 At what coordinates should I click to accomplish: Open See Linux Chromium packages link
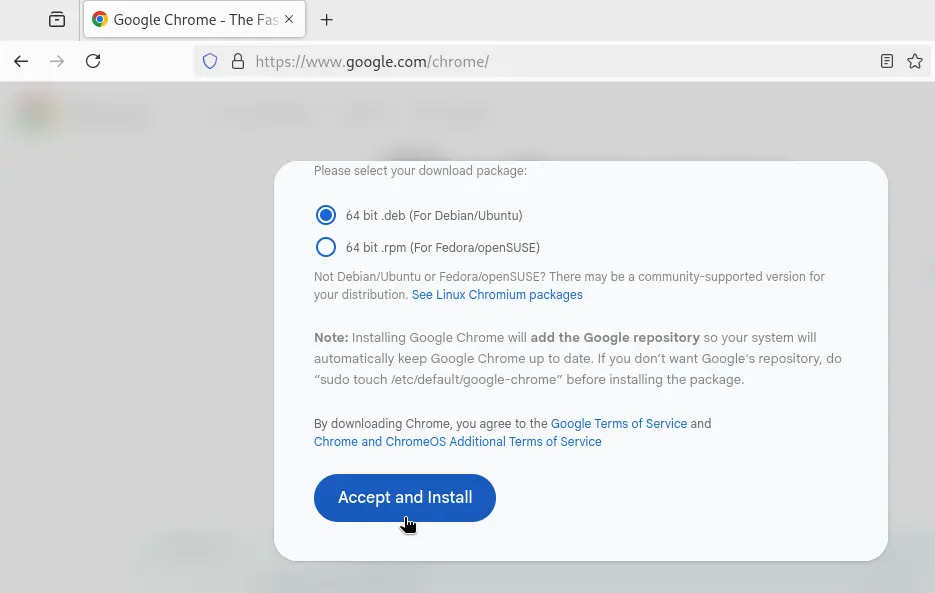(x=497, y=295)
